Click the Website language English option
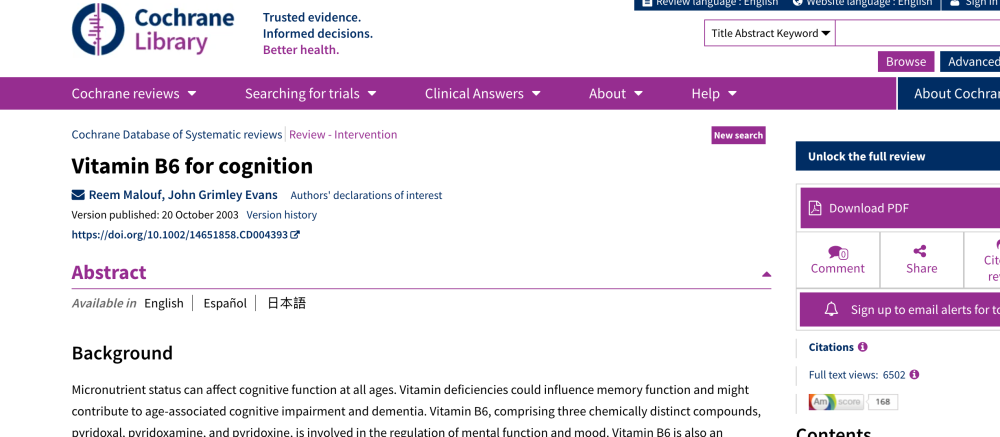The width and height of the screenshot is (1000, 437). pos(862,3)
